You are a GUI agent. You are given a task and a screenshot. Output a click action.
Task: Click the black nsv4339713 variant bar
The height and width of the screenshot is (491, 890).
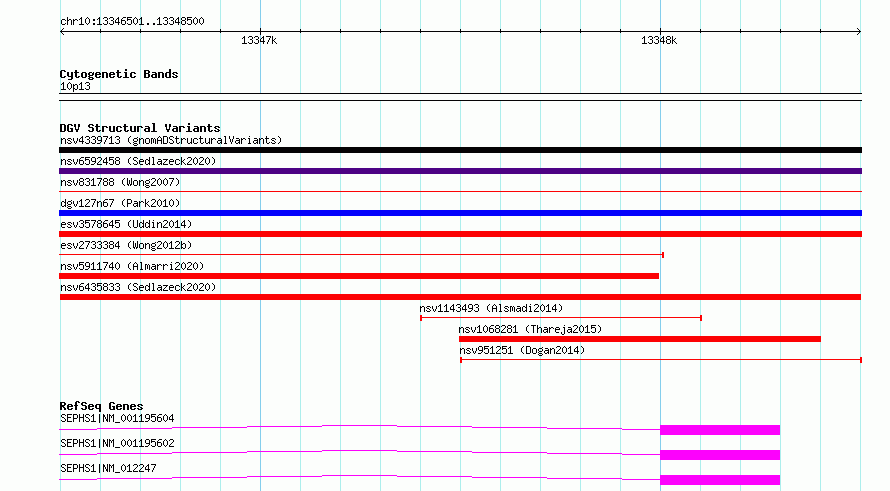tap(460, 150)
